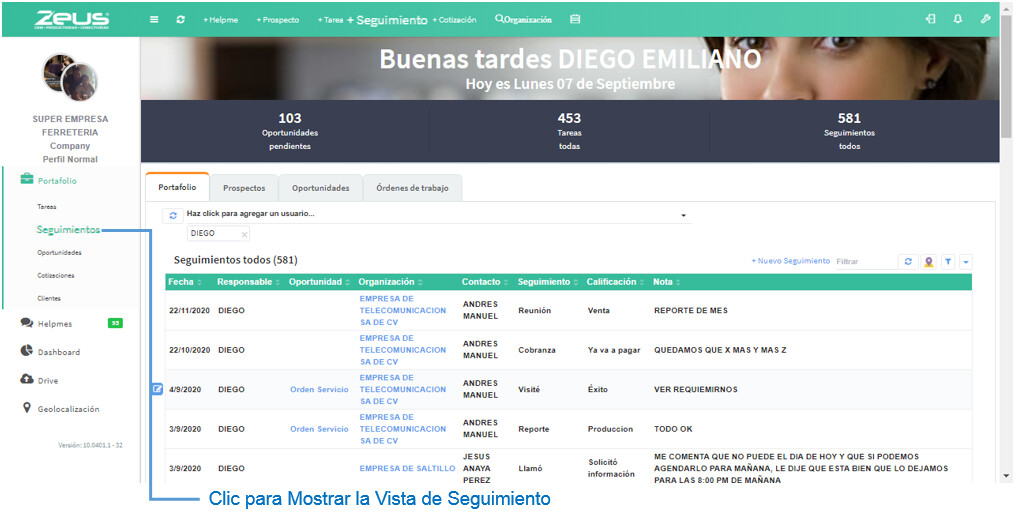Open EMPRESA DE SALTILLO link
Image resolution: width=1016 pixels, height=514 pixels.
pos(408,468)
